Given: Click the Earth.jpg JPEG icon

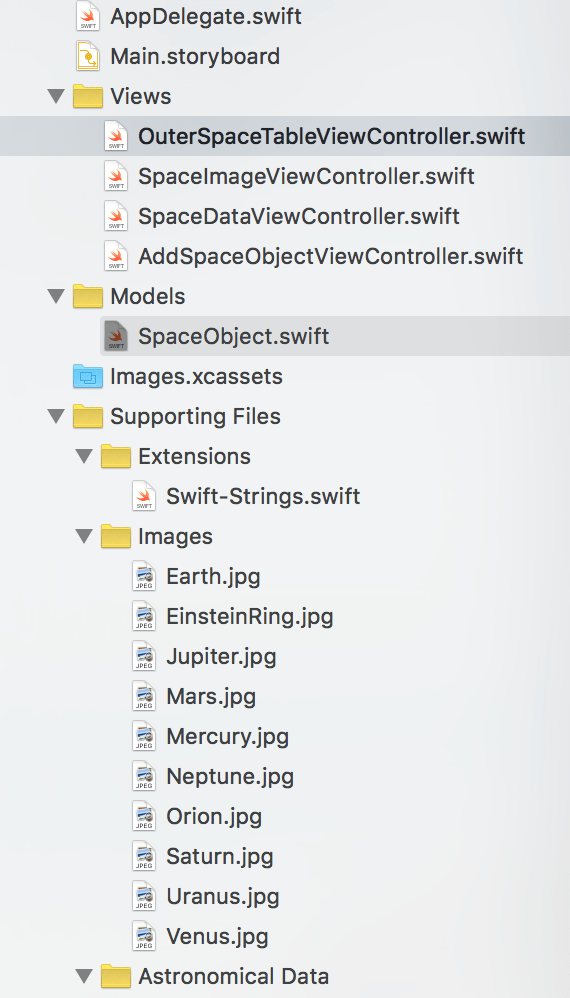Looking at the screenshot, I should click(144, 577).
